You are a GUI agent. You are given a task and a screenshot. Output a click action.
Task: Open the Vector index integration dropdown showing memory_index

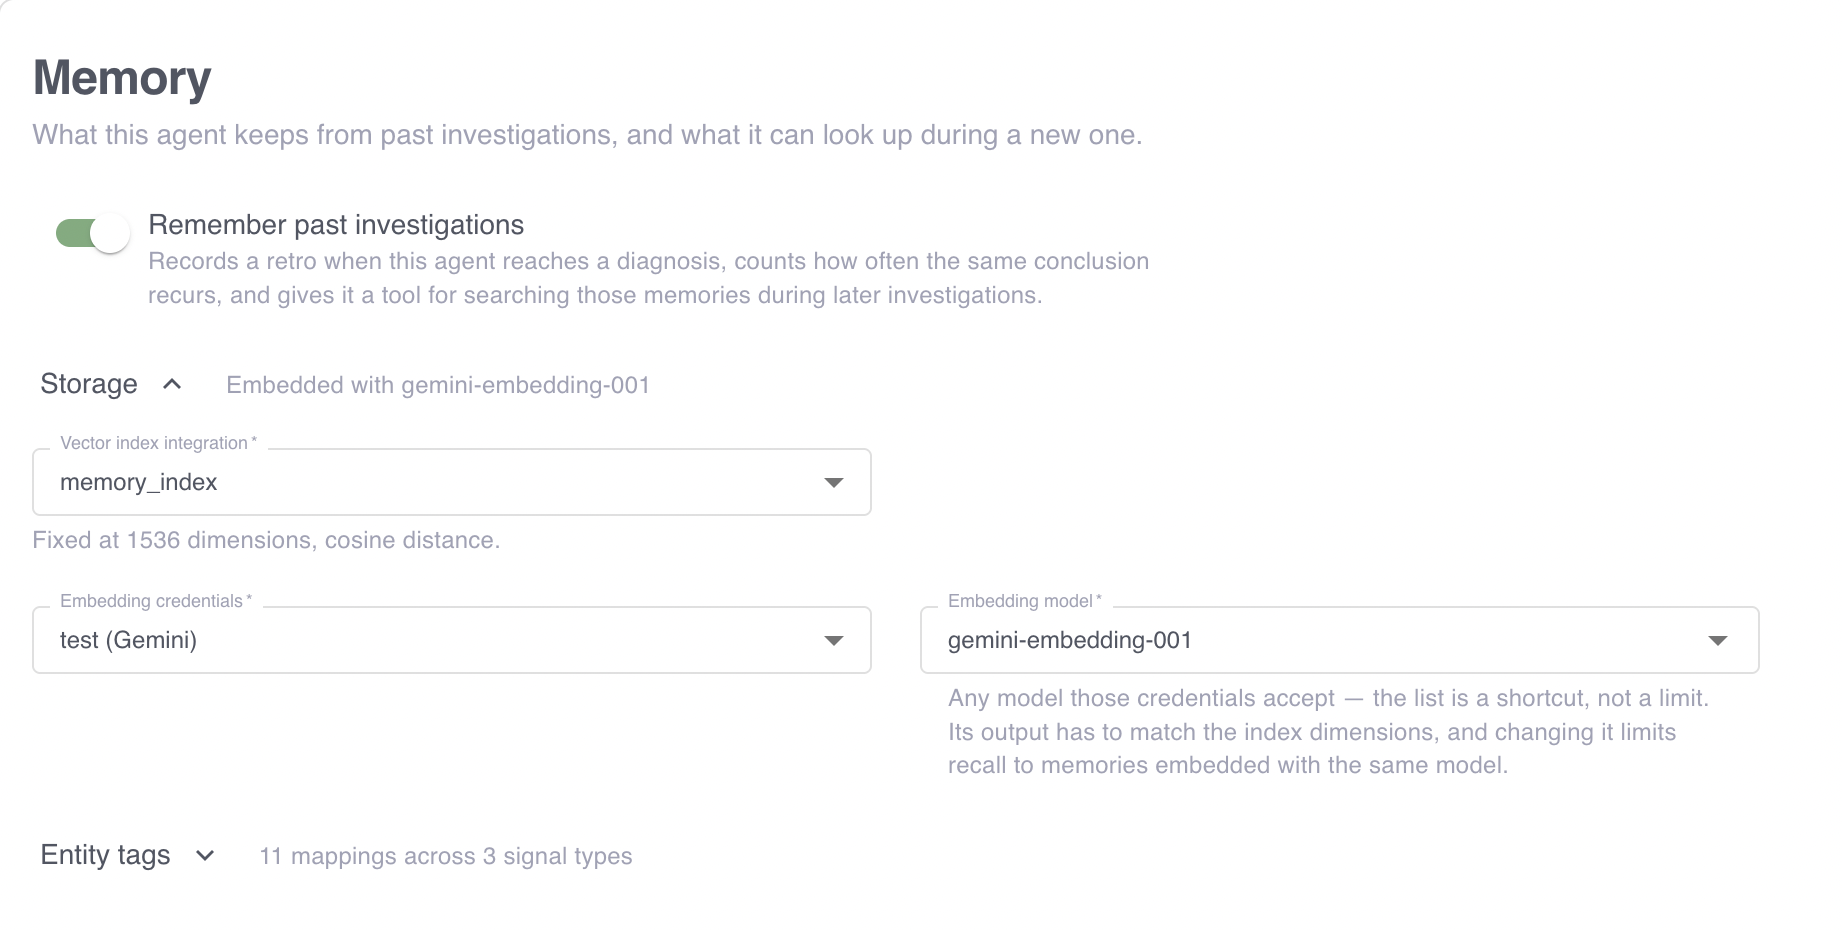tap(452, 482)
